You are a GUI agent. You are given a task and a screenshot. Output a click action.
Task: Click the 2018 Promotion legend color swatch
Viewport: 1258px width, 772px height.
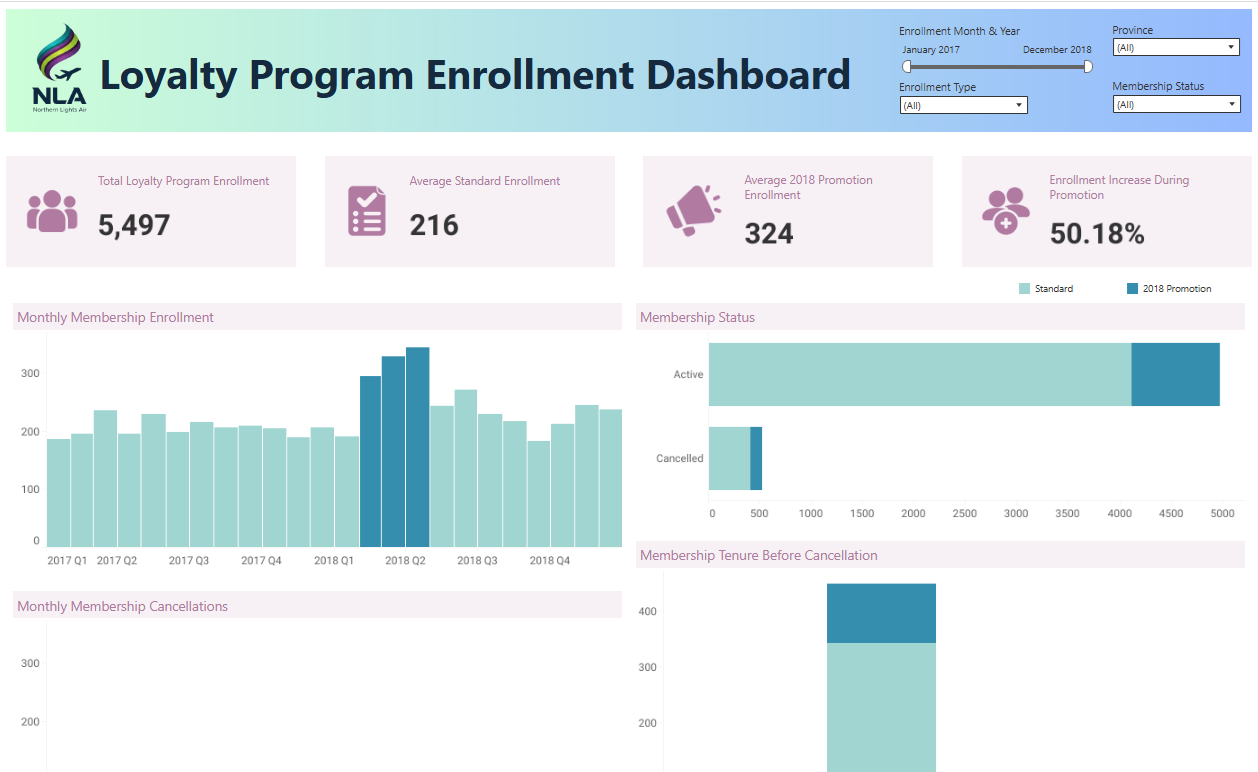(x=1132, y=289)
